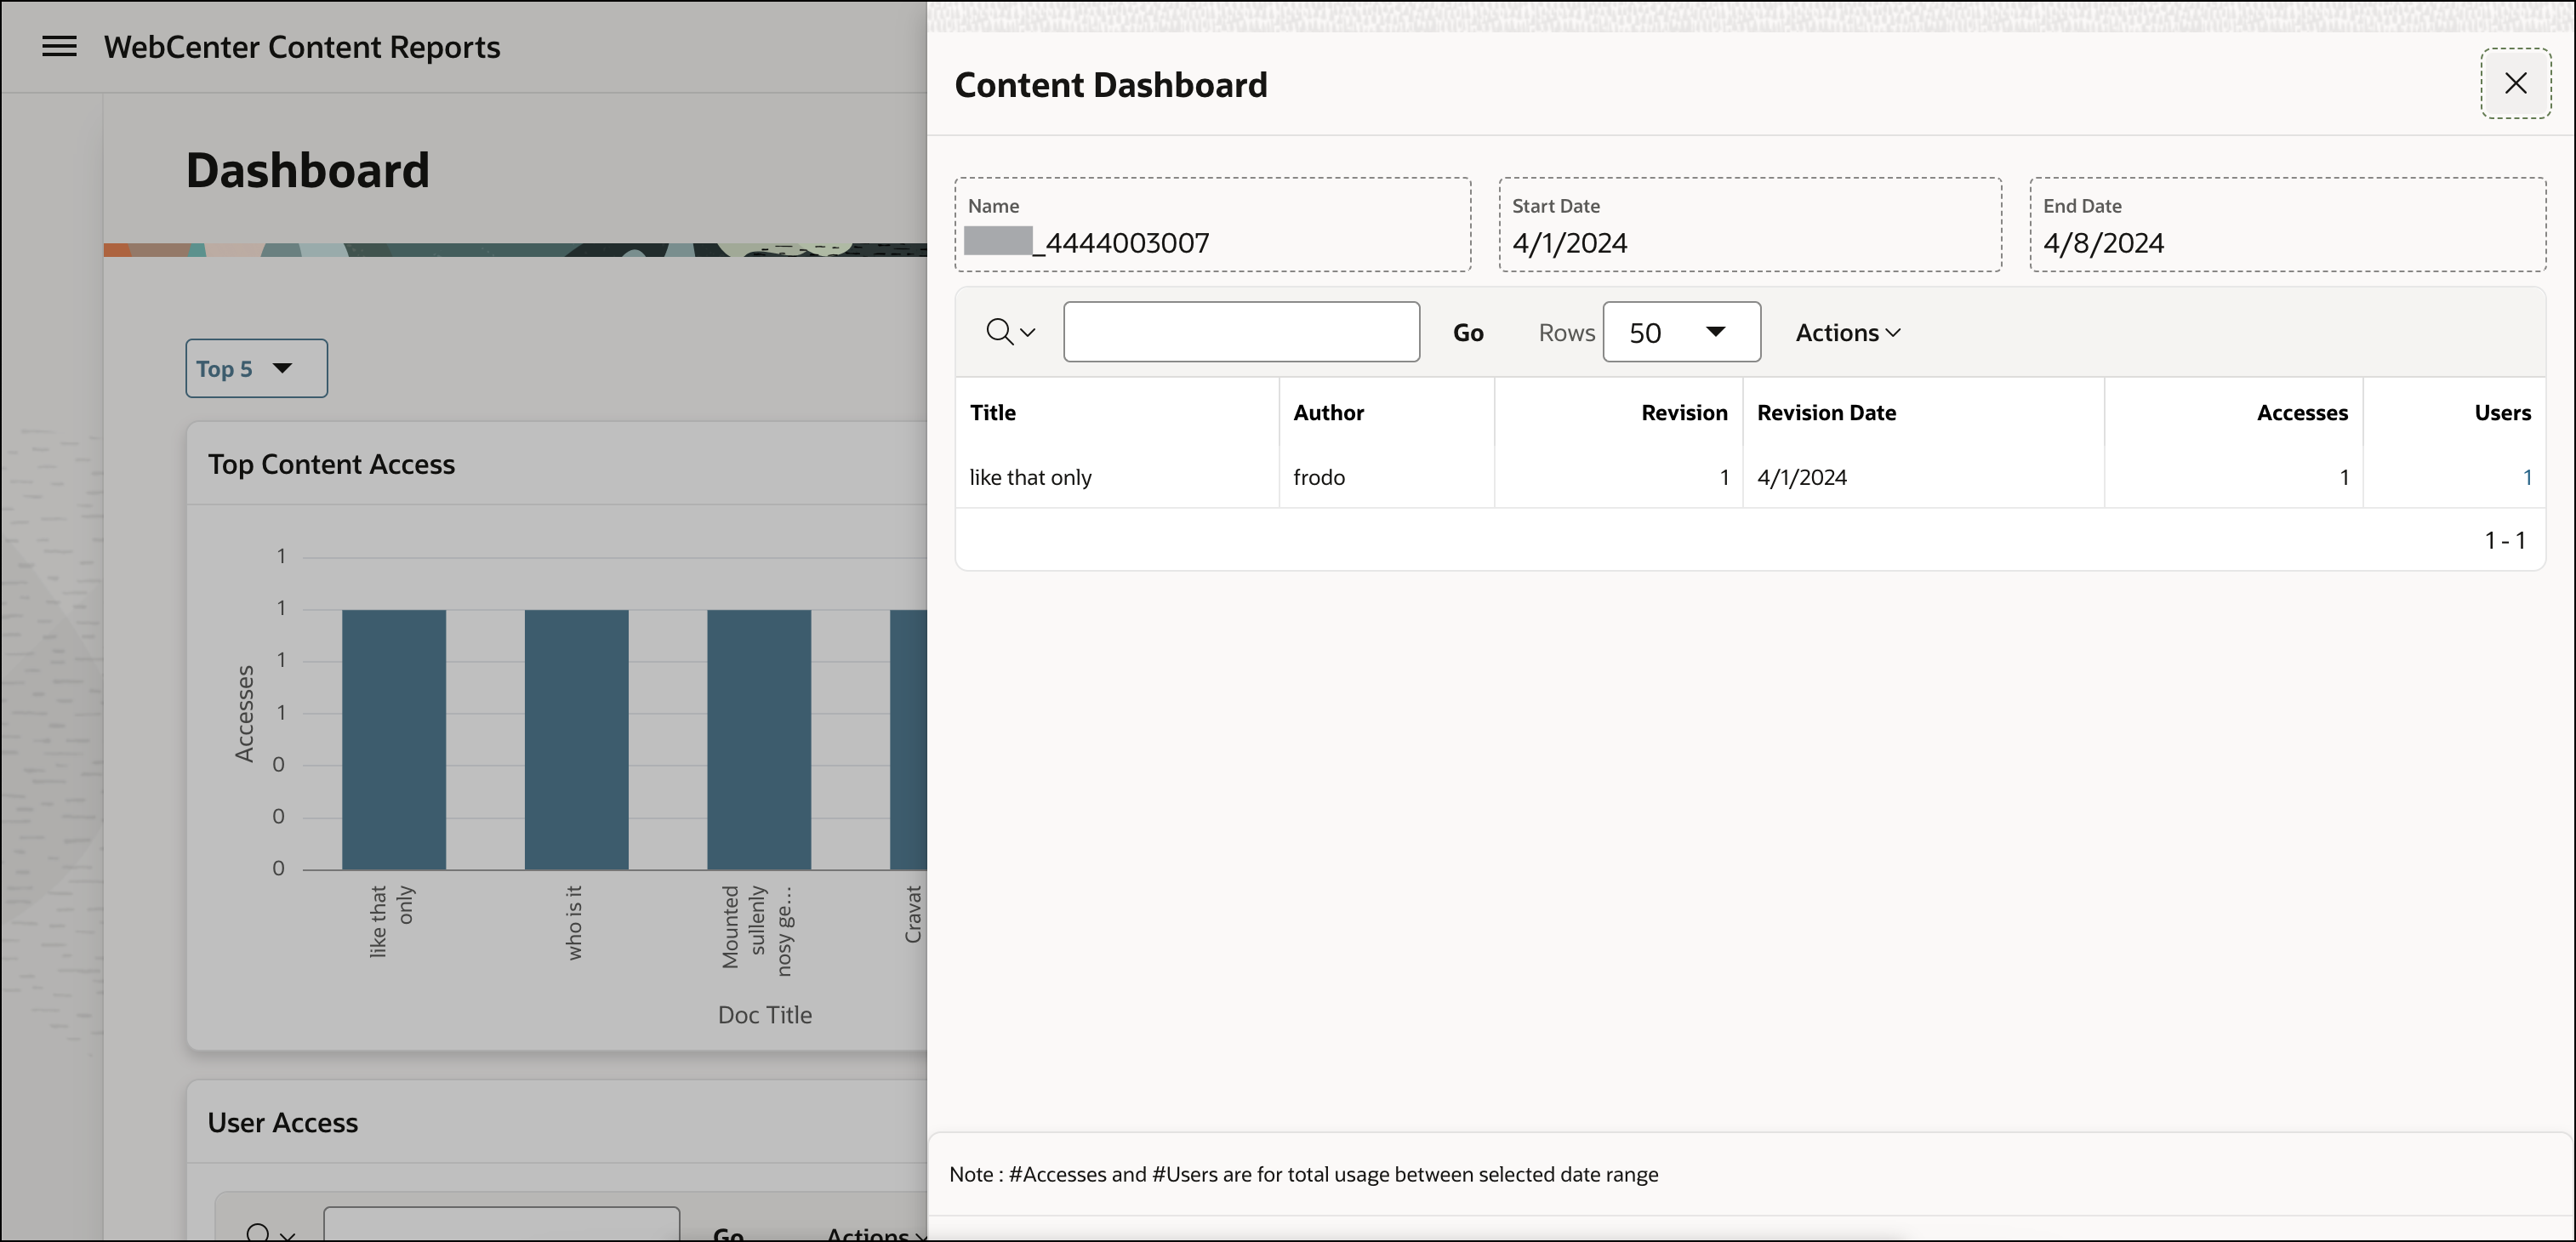
Task: Click the Revision column header
Action: [x=1683, y=413]
